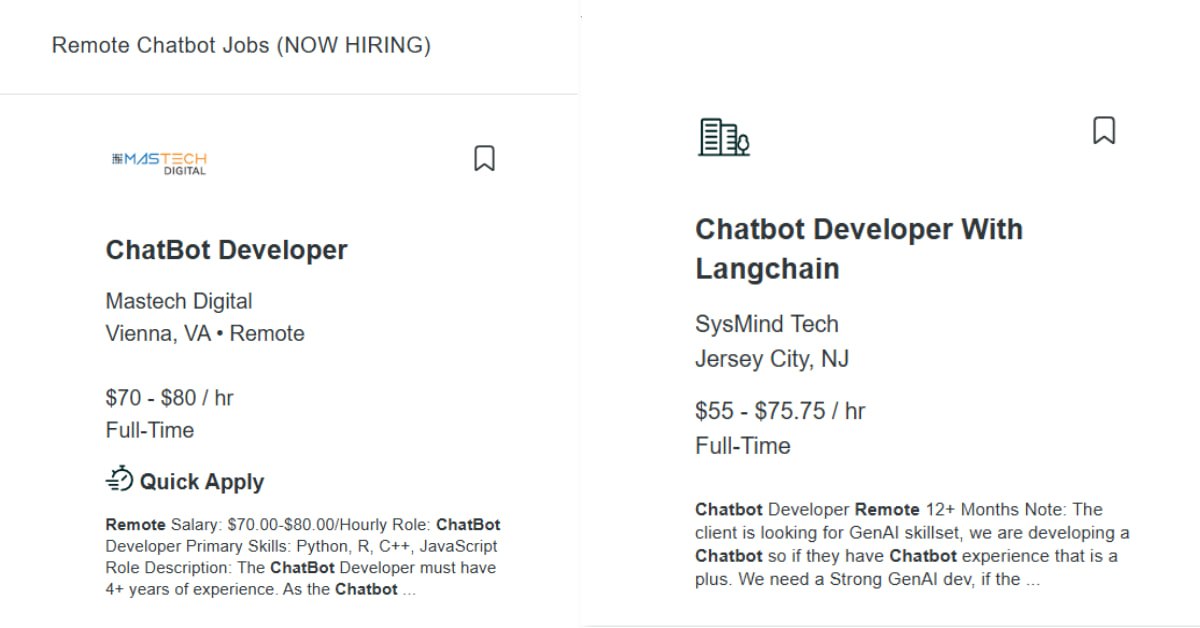The image size is (1200, 628).
Task: Open the ChatBot Developer job title
Action: (227, 250)
